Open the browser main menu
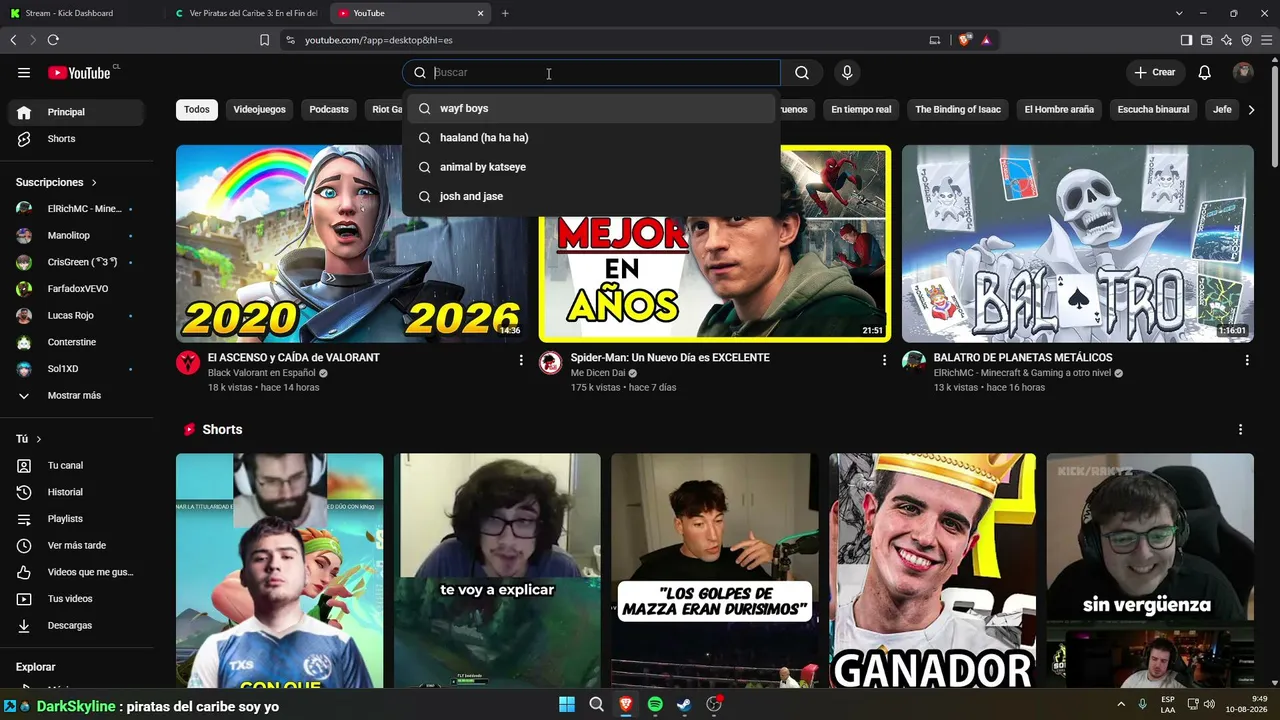 click(x=1266, y=40)
